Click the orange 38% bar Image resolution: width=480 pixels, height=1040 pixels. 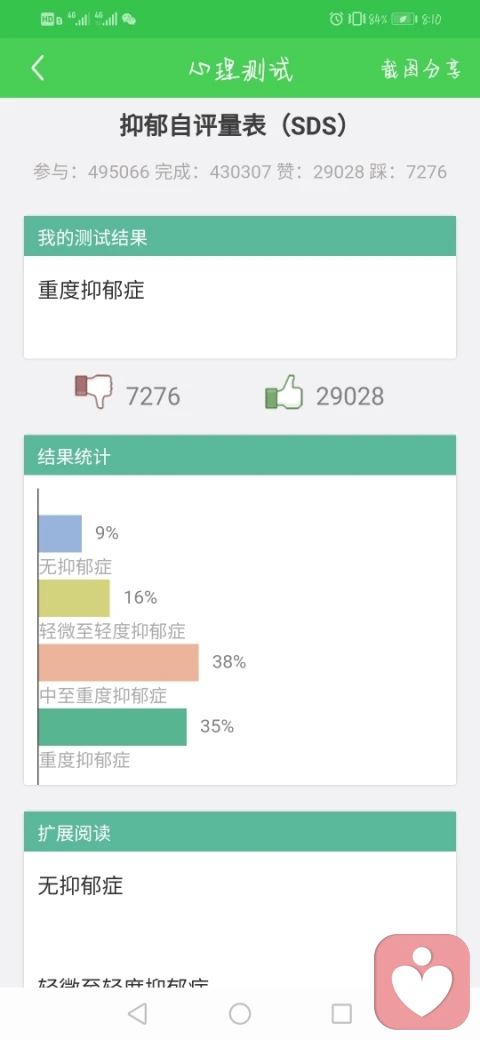(119, 663)
